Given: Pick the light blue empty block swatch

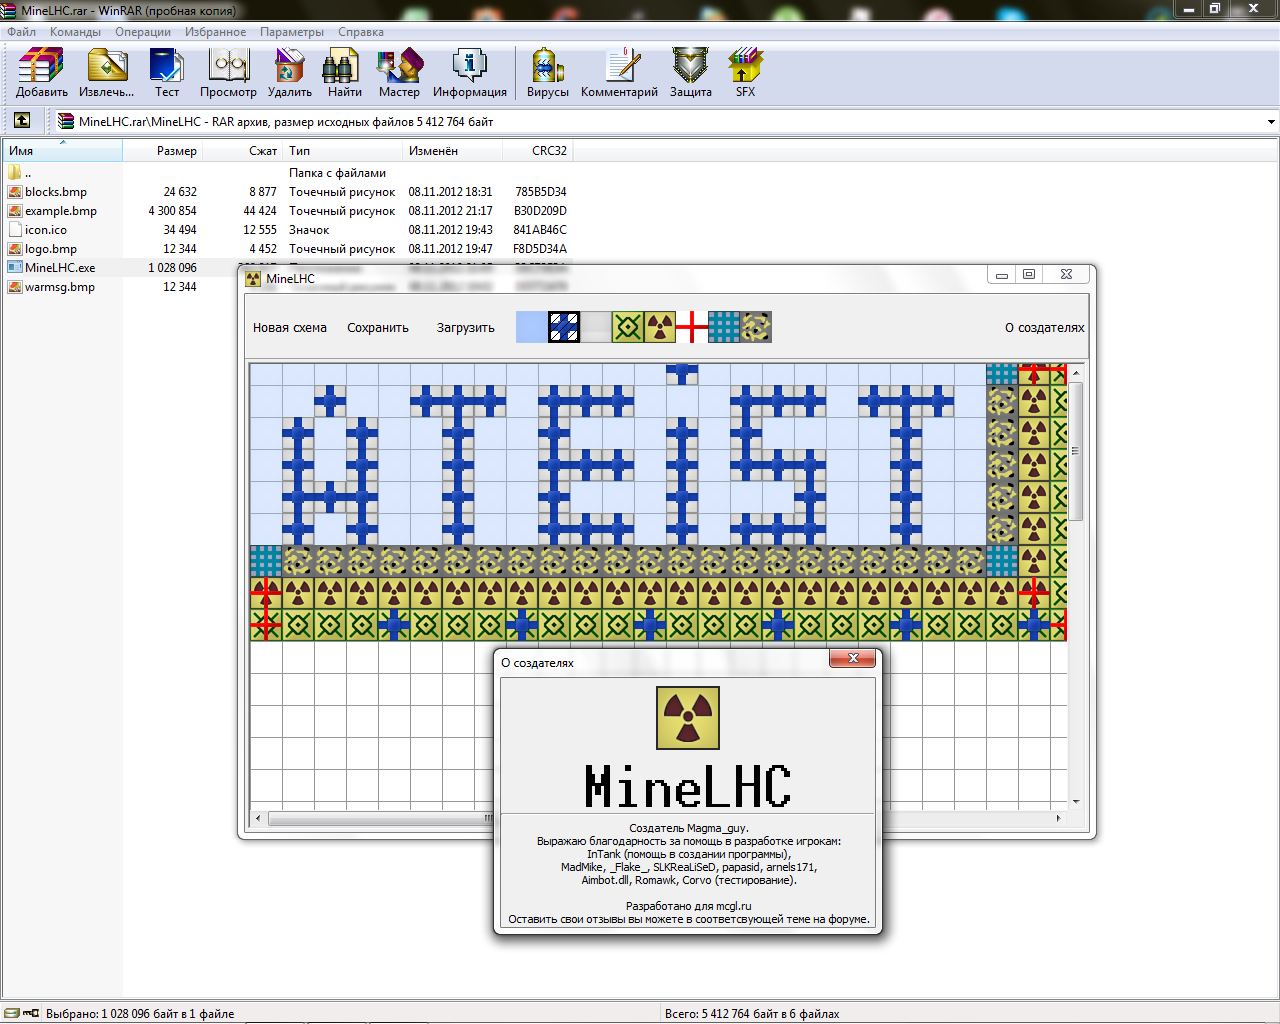Looking at the screenshot, I should pos(532,327).
